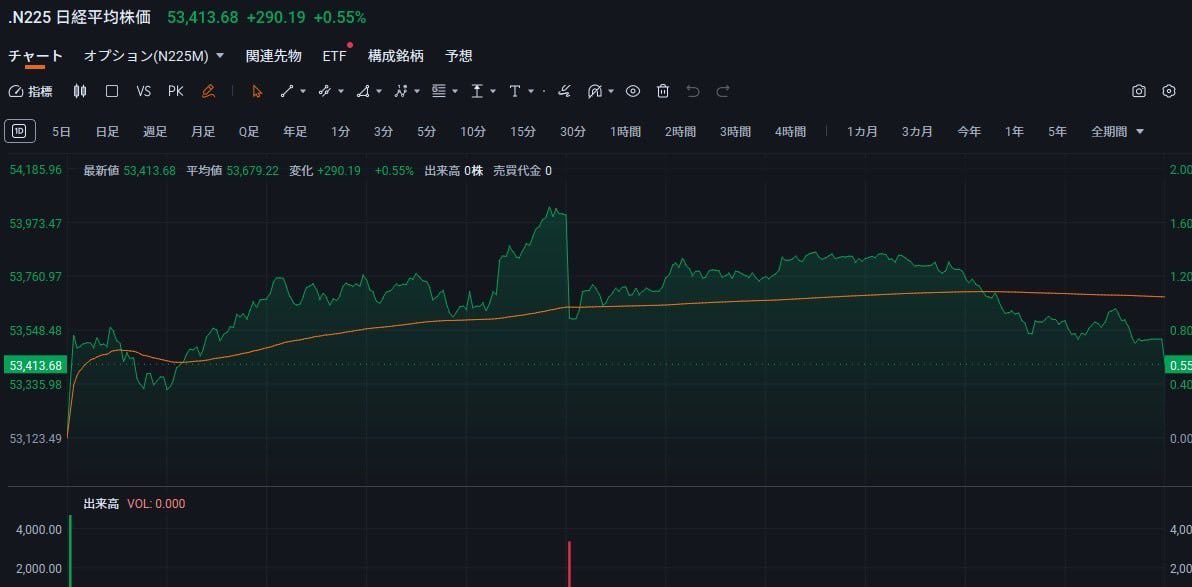The height and width of the screenshot is (587, 1192).
Task: Select the parallel channel drawing tool
Action: pyautogui.click(x=325, y=91)
